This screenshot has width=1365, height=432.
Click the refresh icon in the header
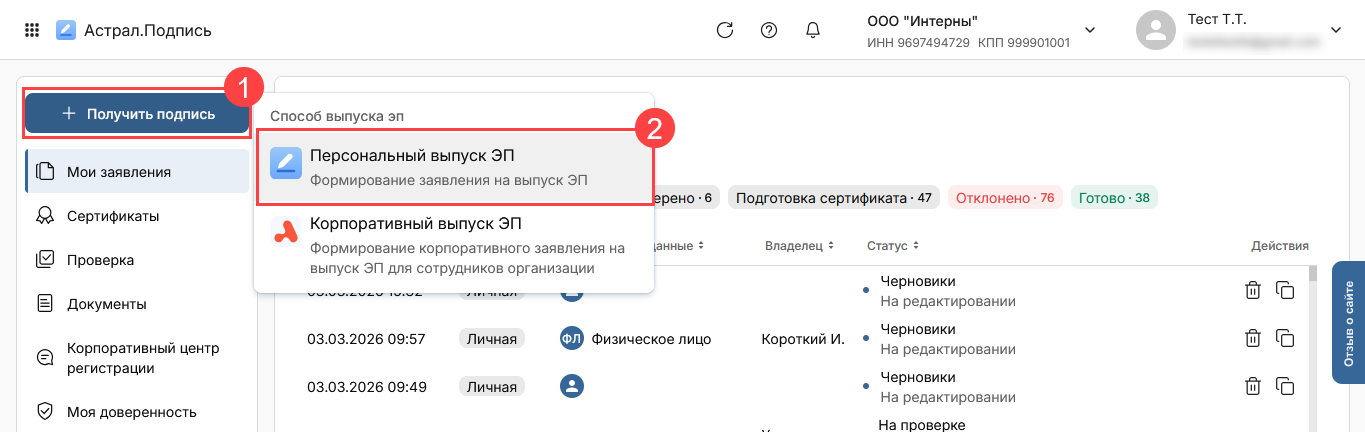(725, 30)
